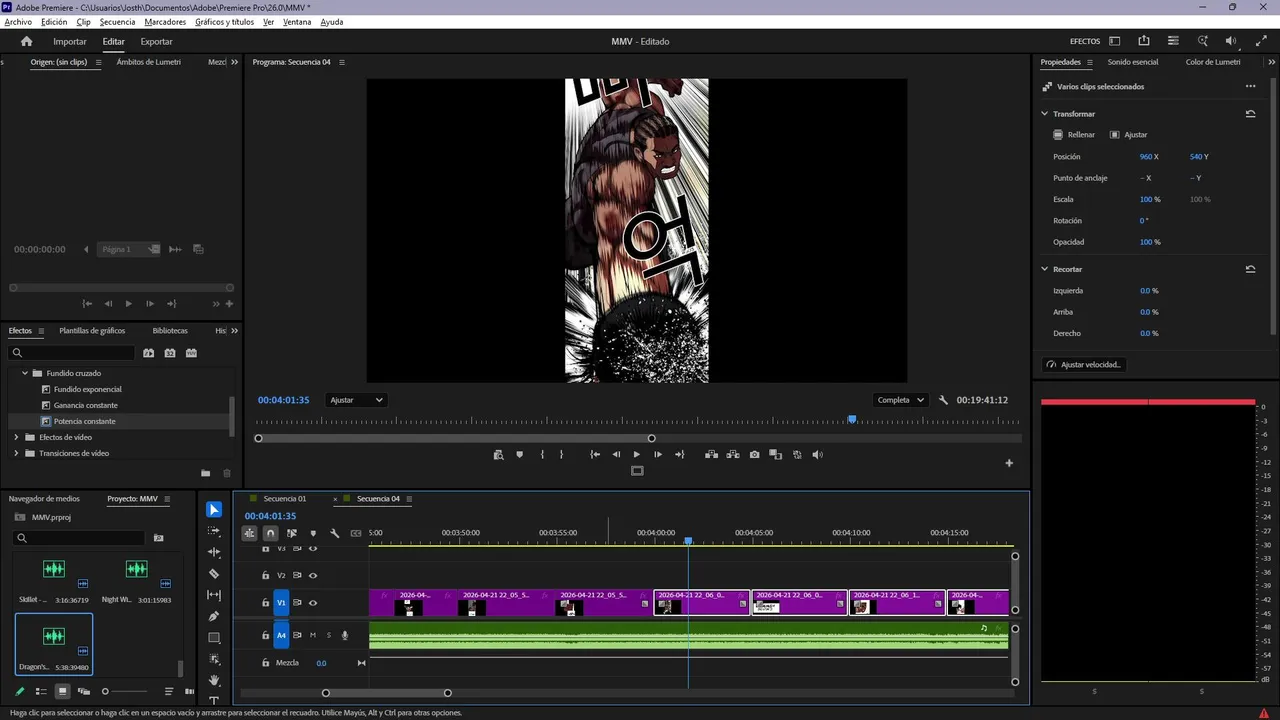Click the Extract button in Program monitor
The width and height of the screenshot is (1280, 720).
click(733, 455)
